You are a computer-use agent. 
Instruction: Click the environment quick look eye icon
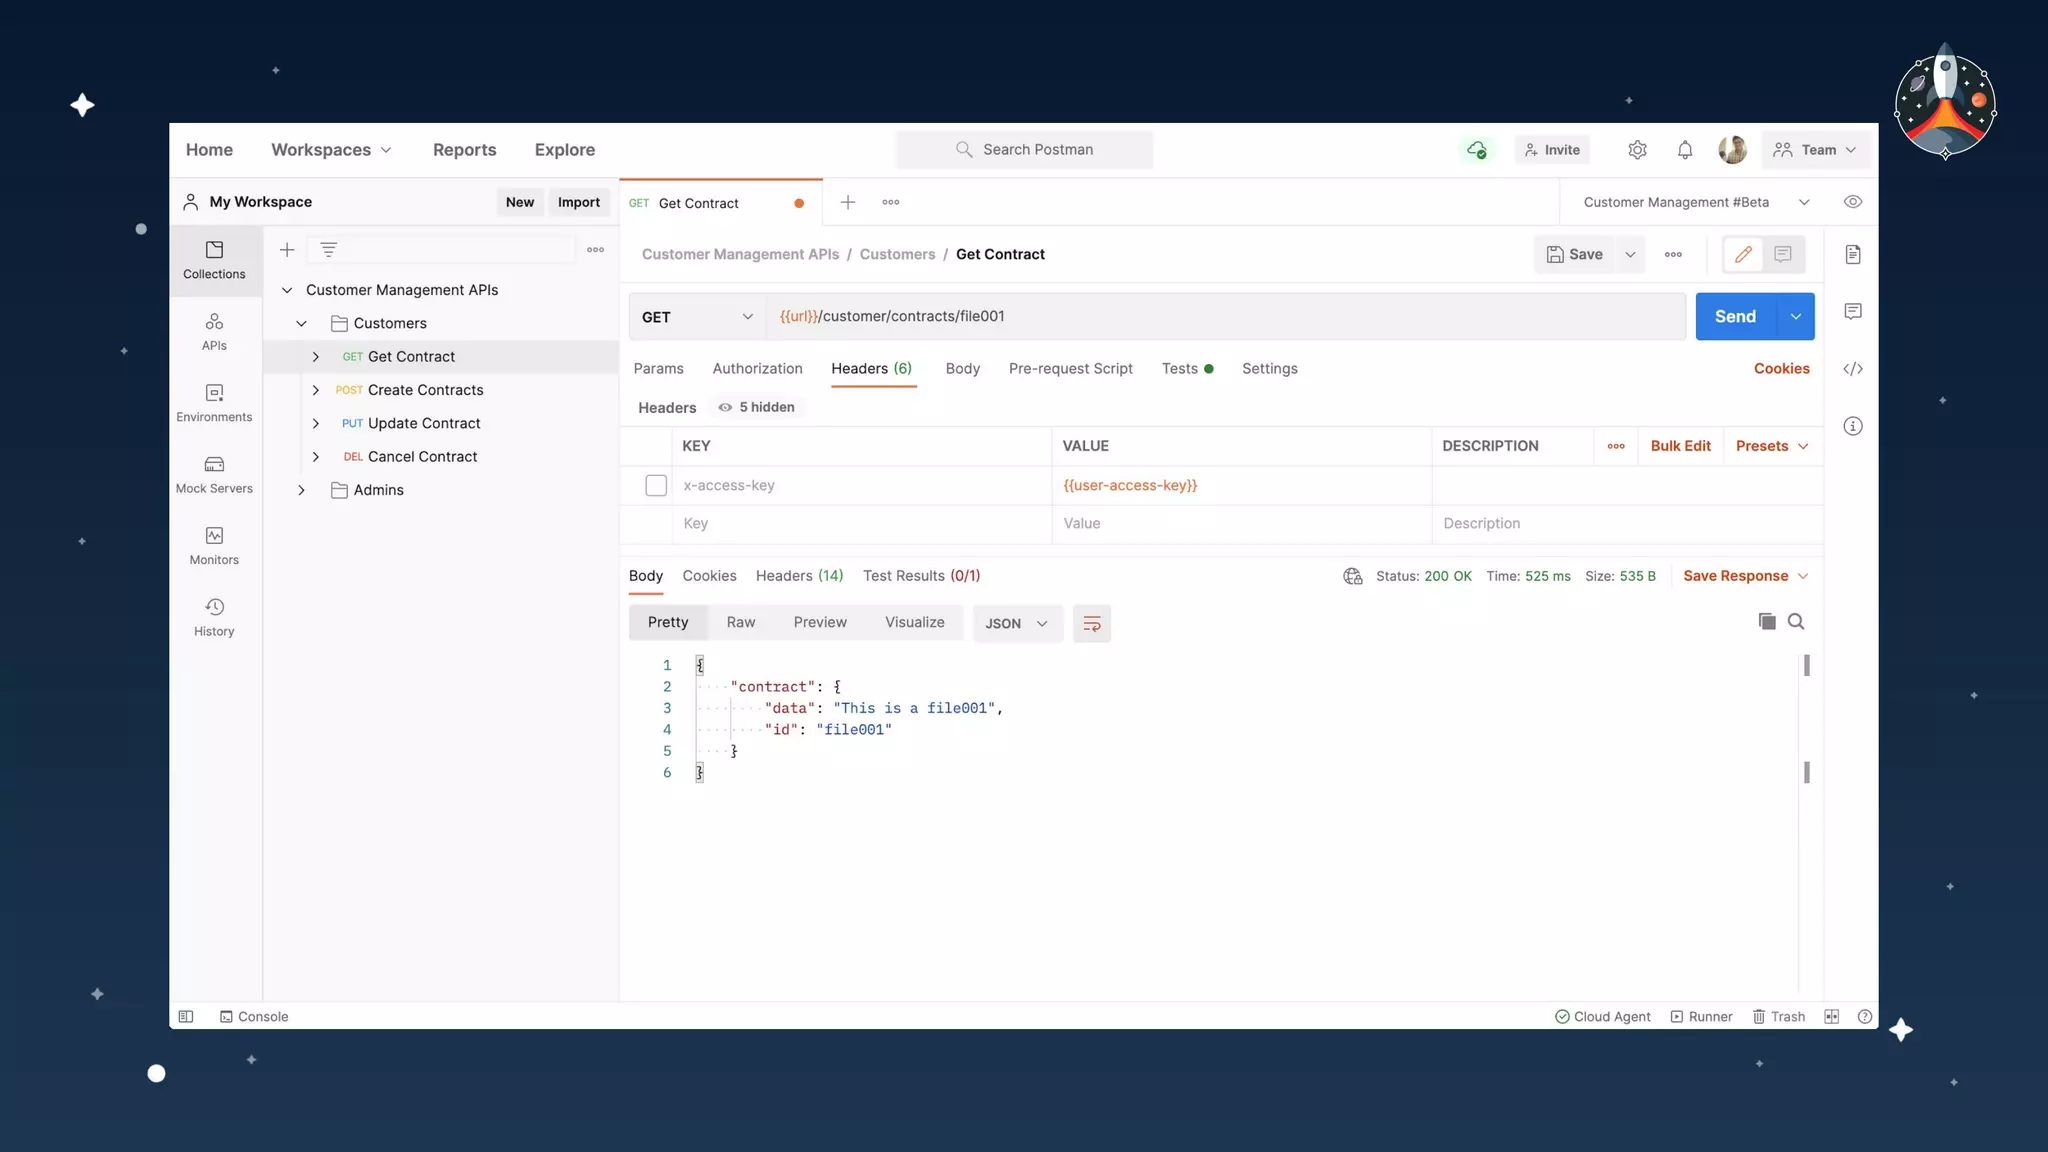point(1853,202)
